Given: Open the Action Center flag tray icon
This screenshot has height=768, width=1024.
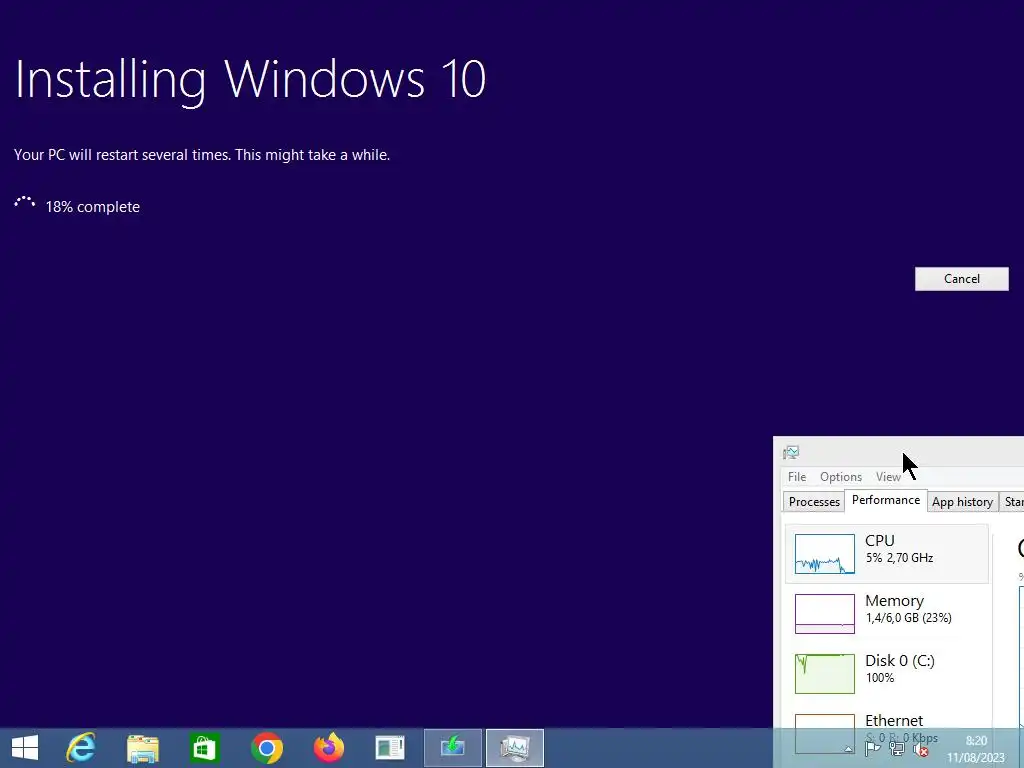Looking at the screenshot, I should coord(872,750).
